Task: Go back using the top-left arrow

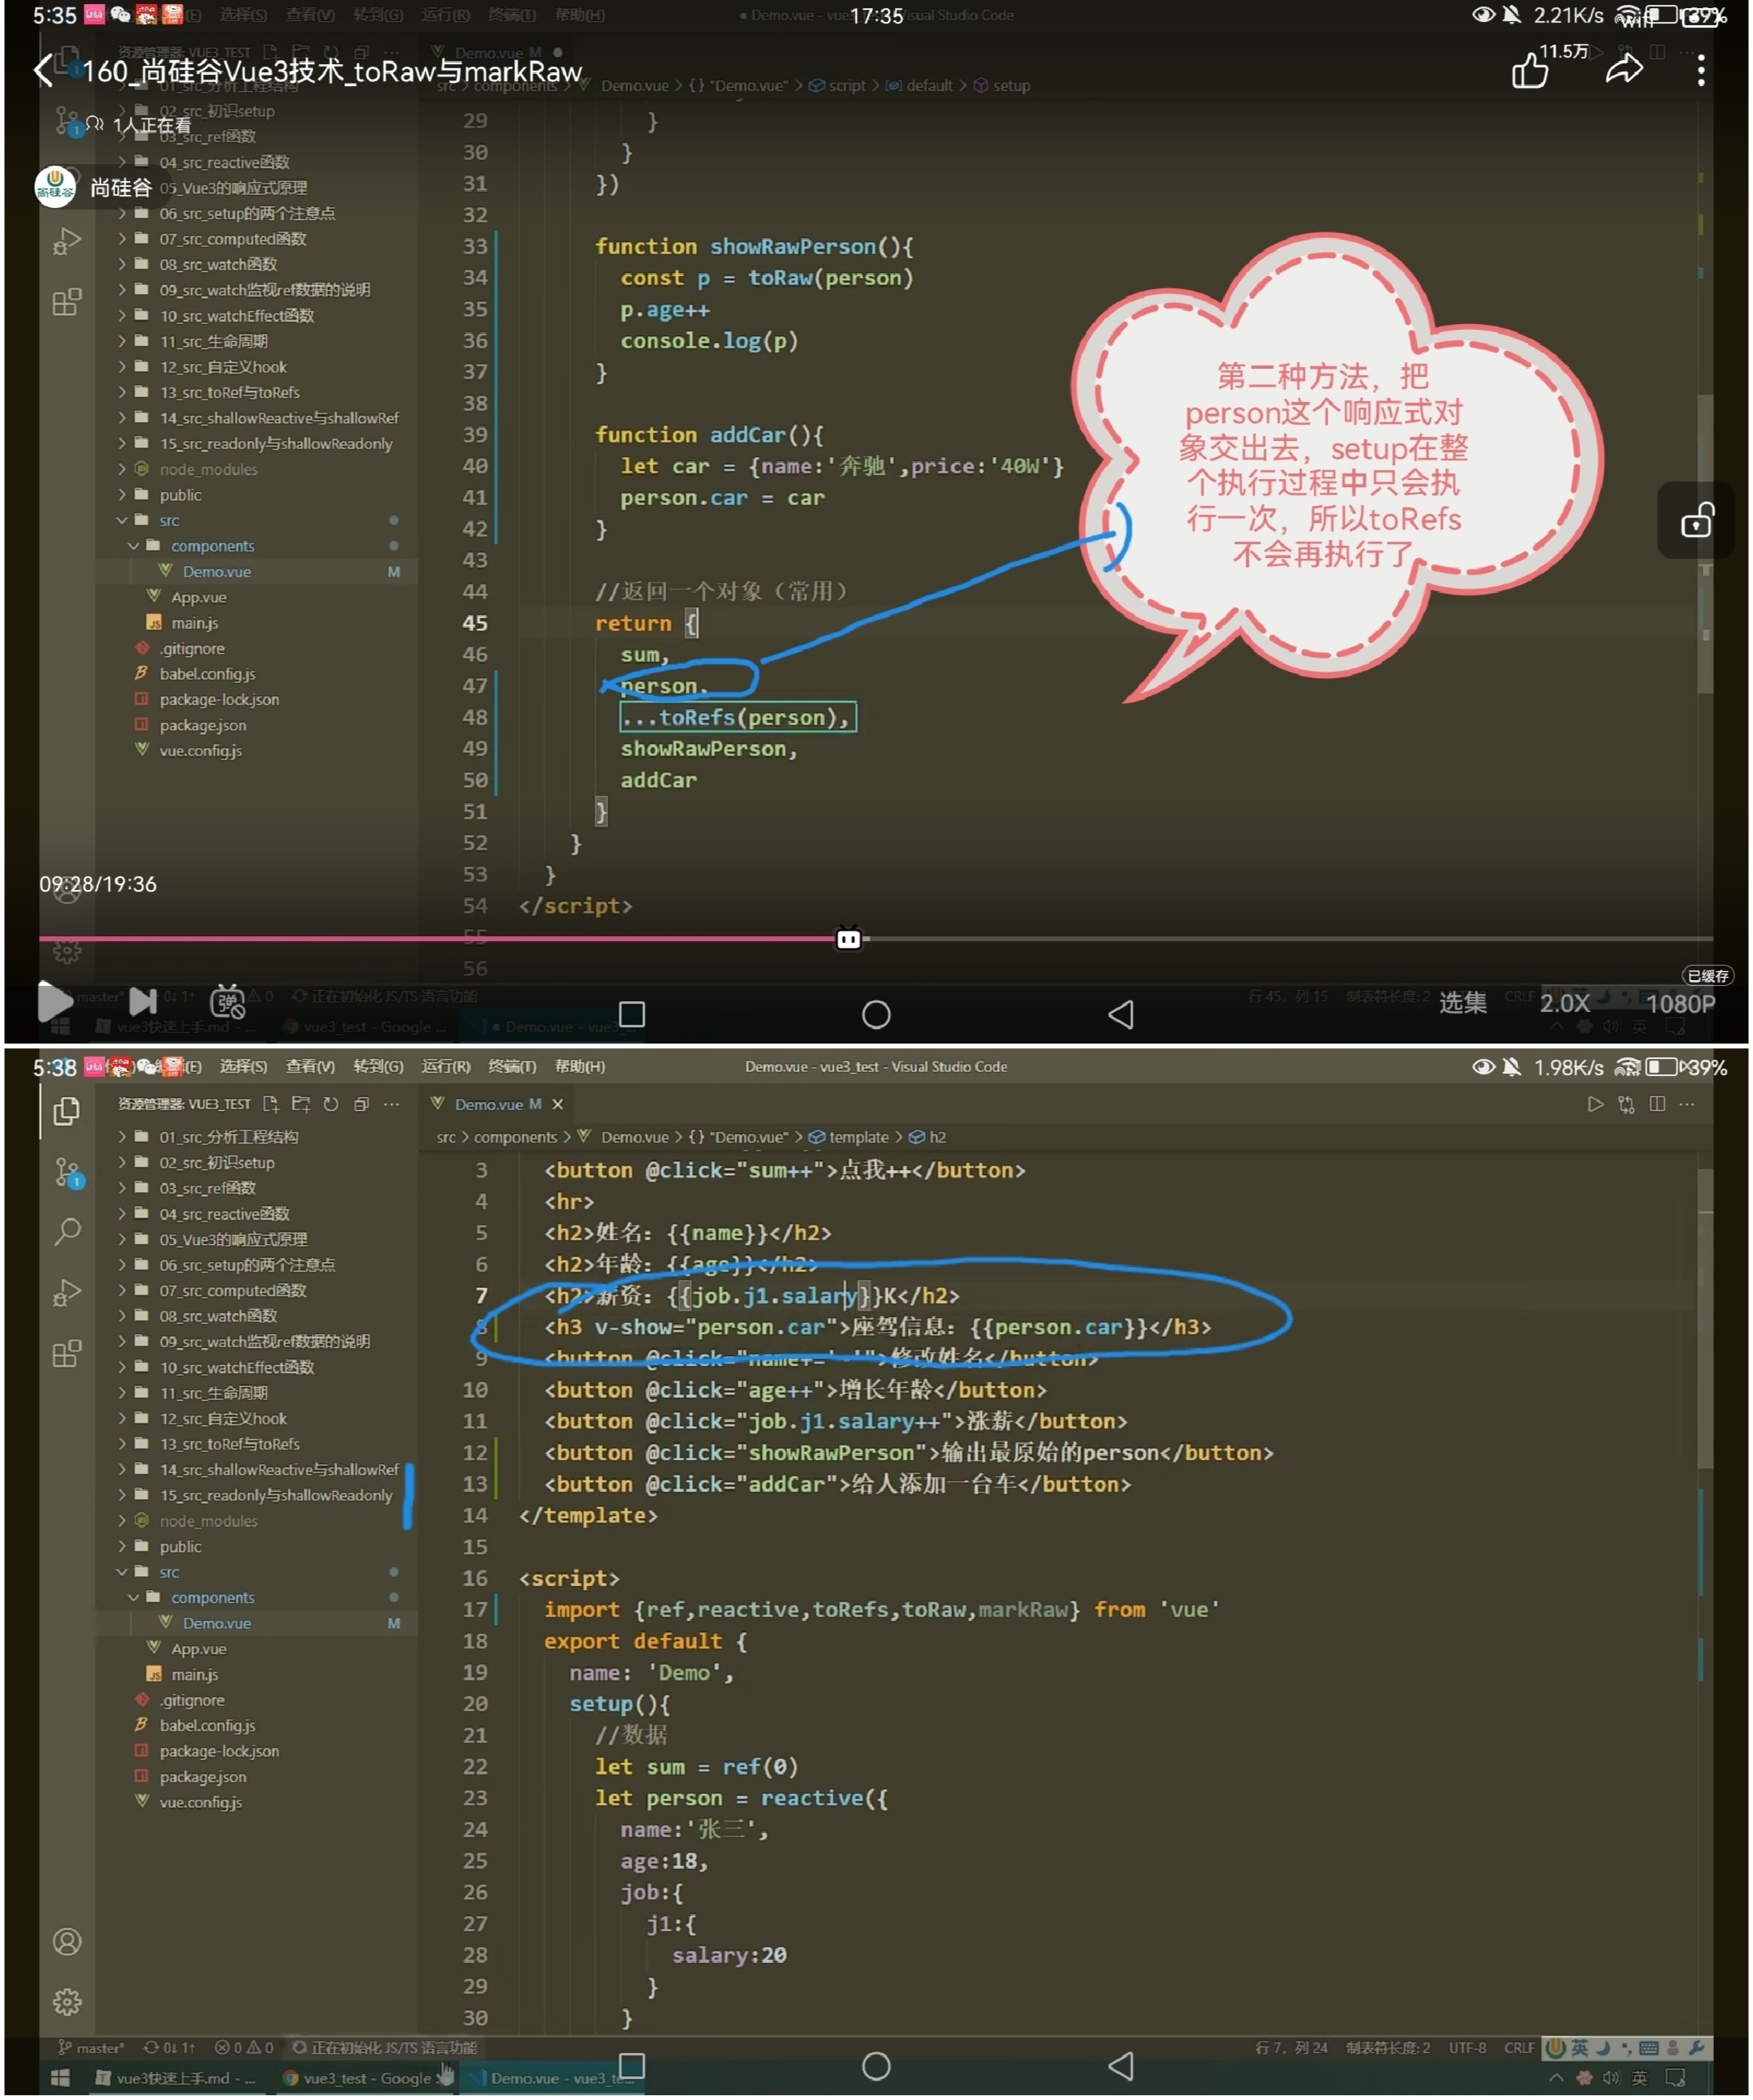Action: pyautogui.click(x=43, y=70)
